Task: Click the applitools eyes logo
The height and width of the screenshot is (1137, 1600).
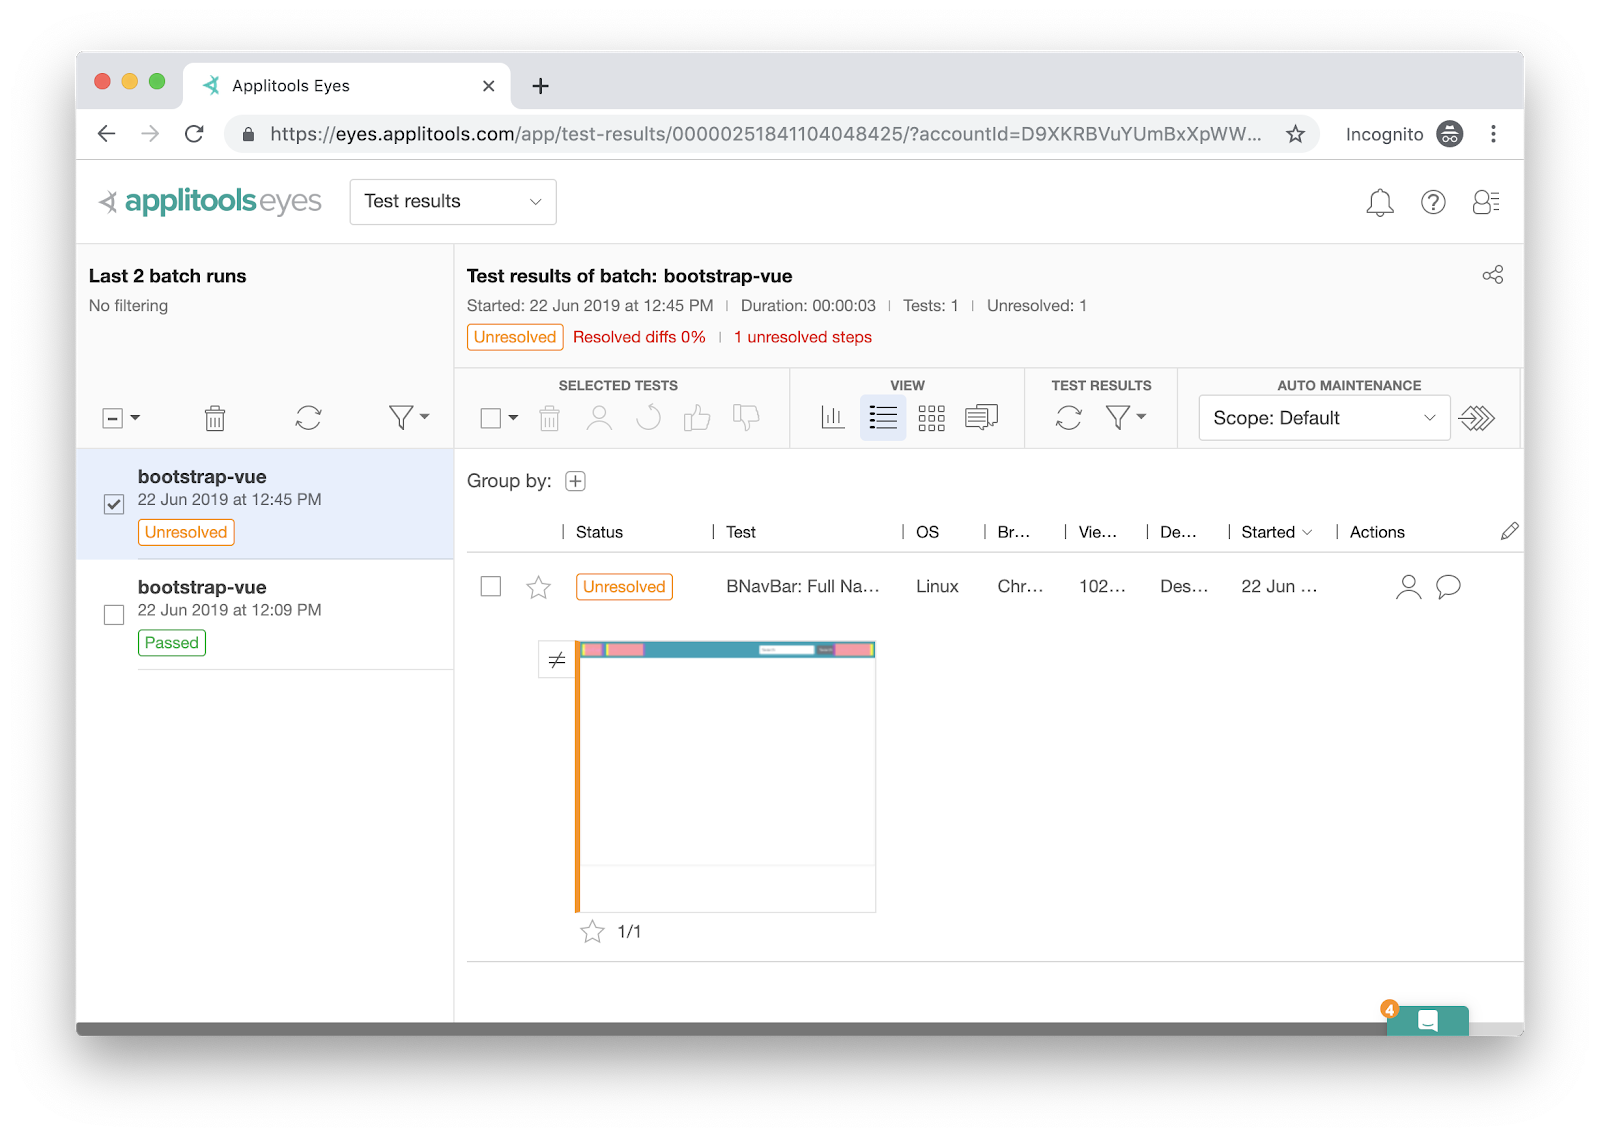Action: [211, 202]
